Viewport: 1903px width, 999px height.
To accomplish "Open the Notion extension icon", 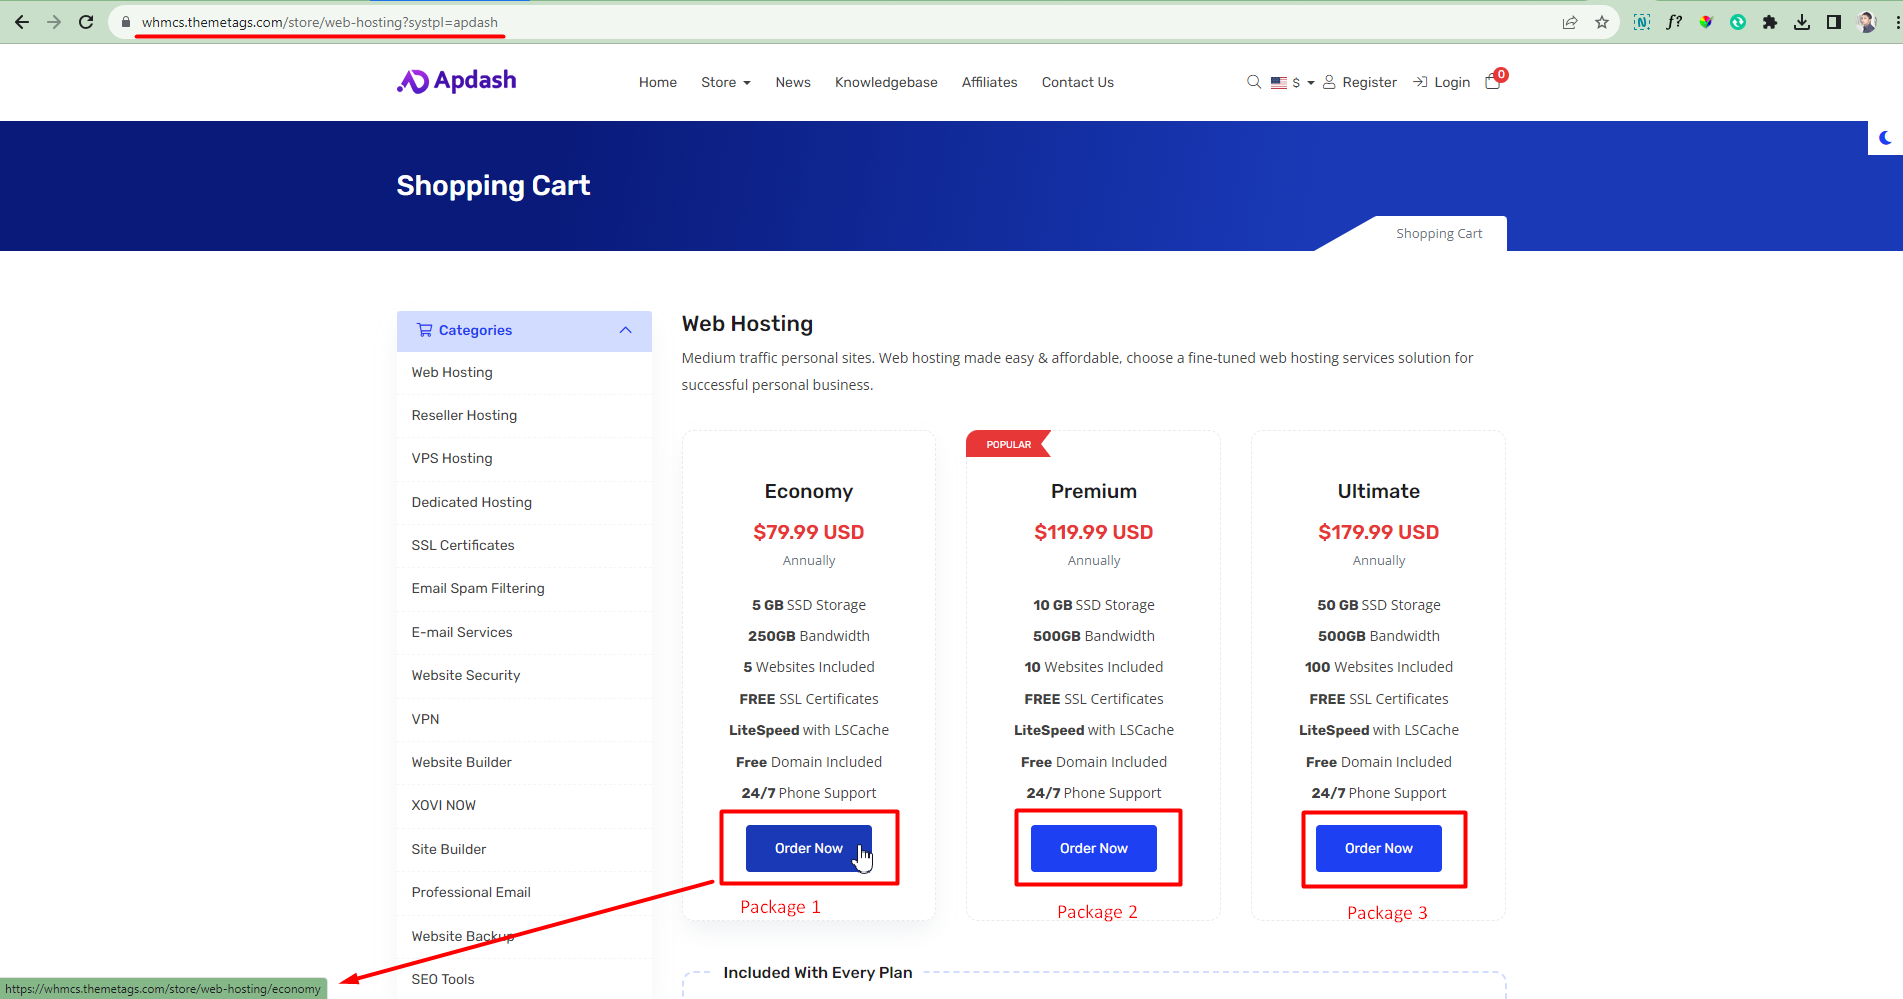I will click(1641, 21).
